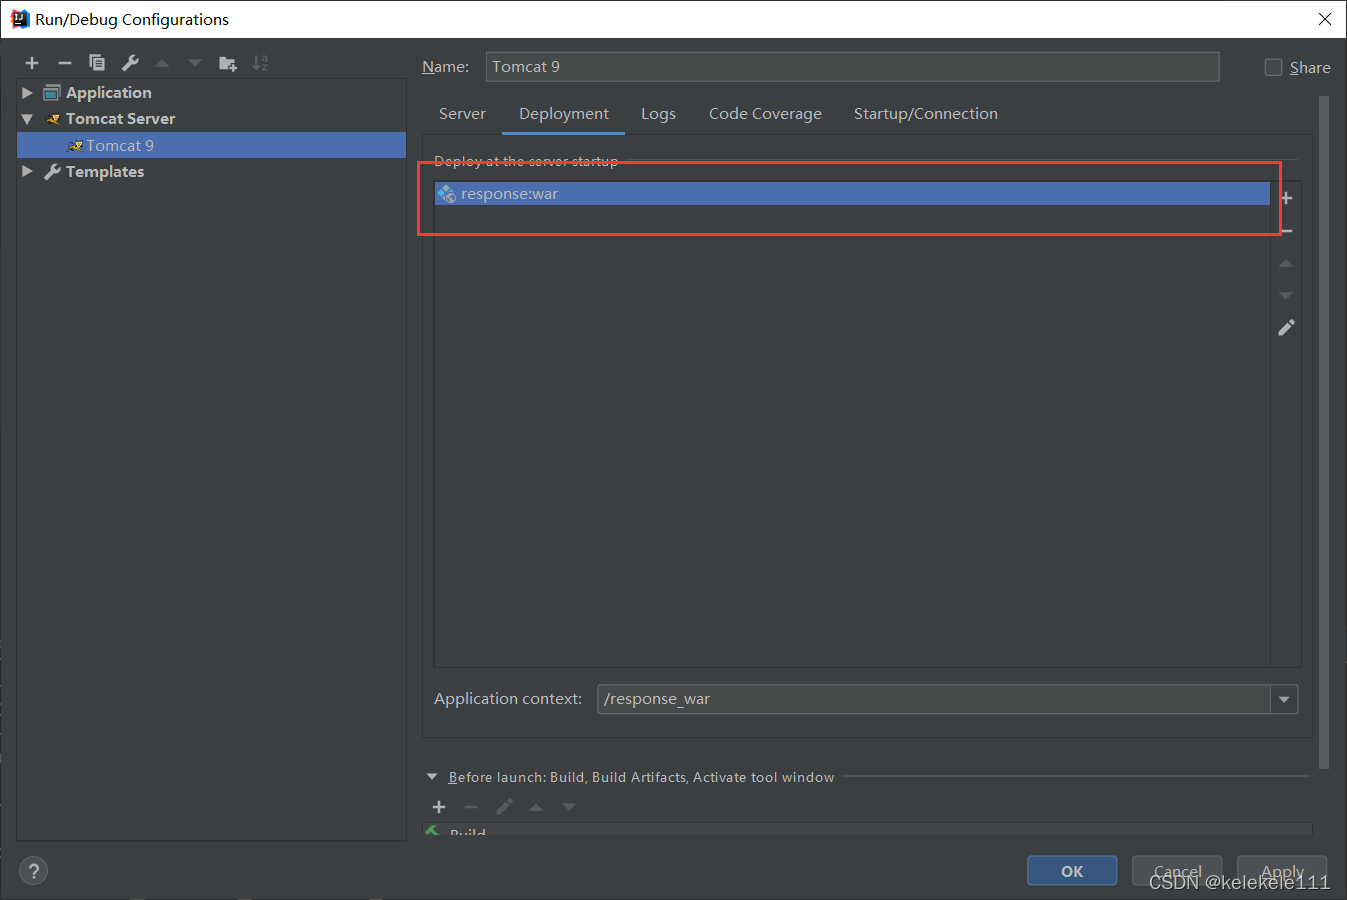The image size is (1347, 900).
Task: Move before launch task down
Action: point(569,807)
